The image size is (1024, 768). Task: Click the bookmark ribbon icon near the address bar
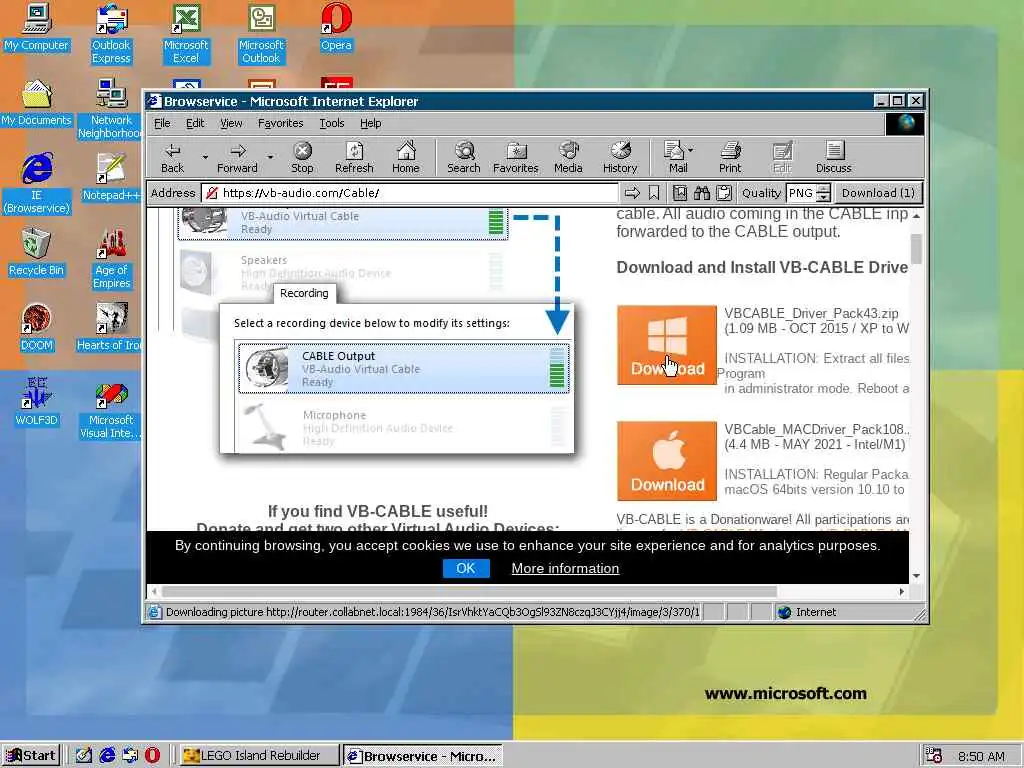click(x=654, y=193)
